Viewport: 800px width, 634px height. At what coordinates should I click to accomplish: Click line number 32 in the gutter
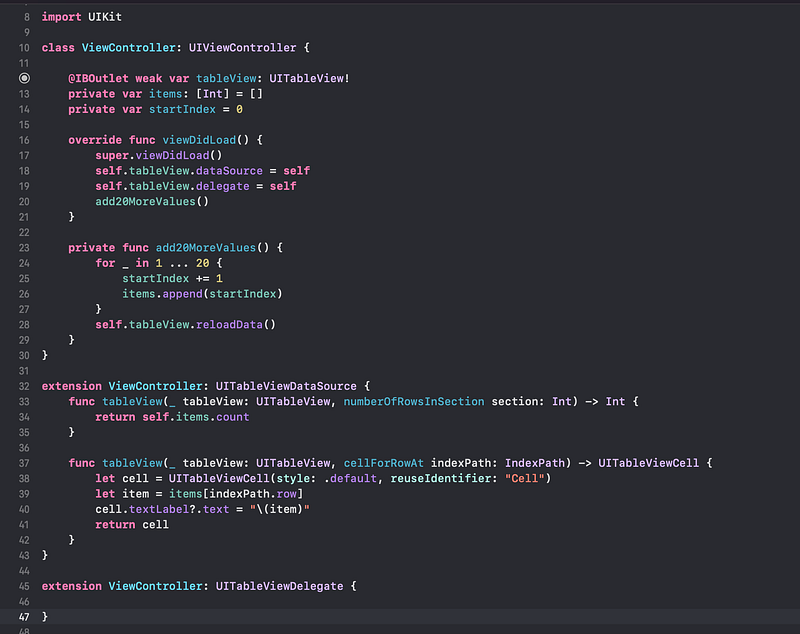tap(24, 386)
